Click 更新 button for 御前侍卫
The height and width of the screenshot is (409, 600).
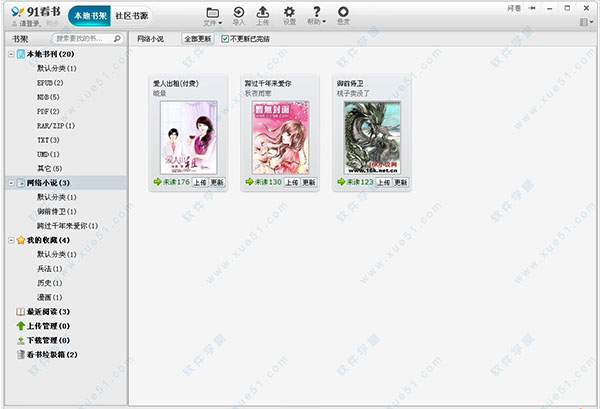click(401, 183)
